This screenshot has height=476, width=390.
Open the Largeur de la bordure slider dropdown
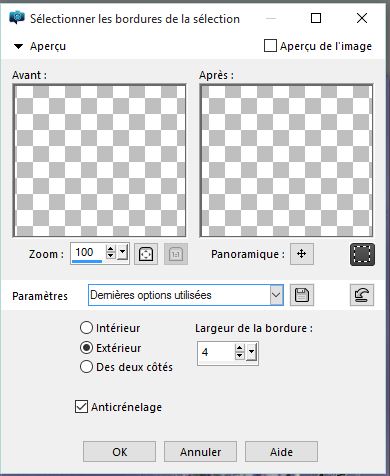click(x=252, y=352)
